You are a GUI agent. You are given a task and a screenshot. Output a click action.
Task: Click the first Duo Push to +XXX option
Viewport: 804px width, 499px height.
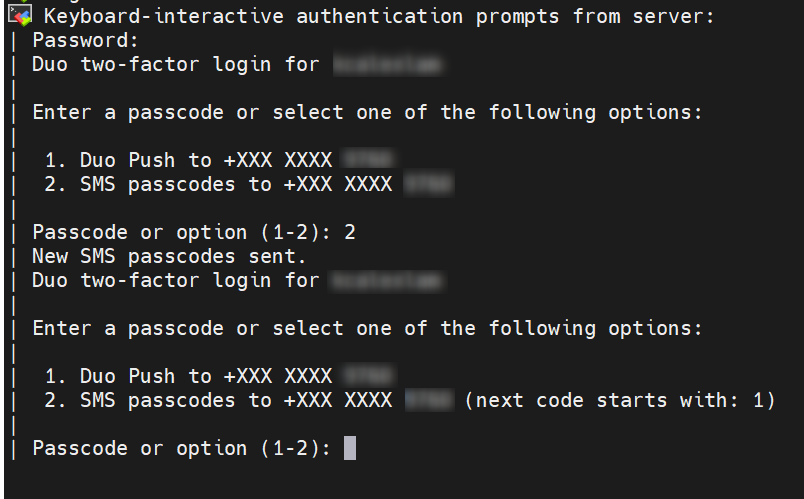coord(220,161)
